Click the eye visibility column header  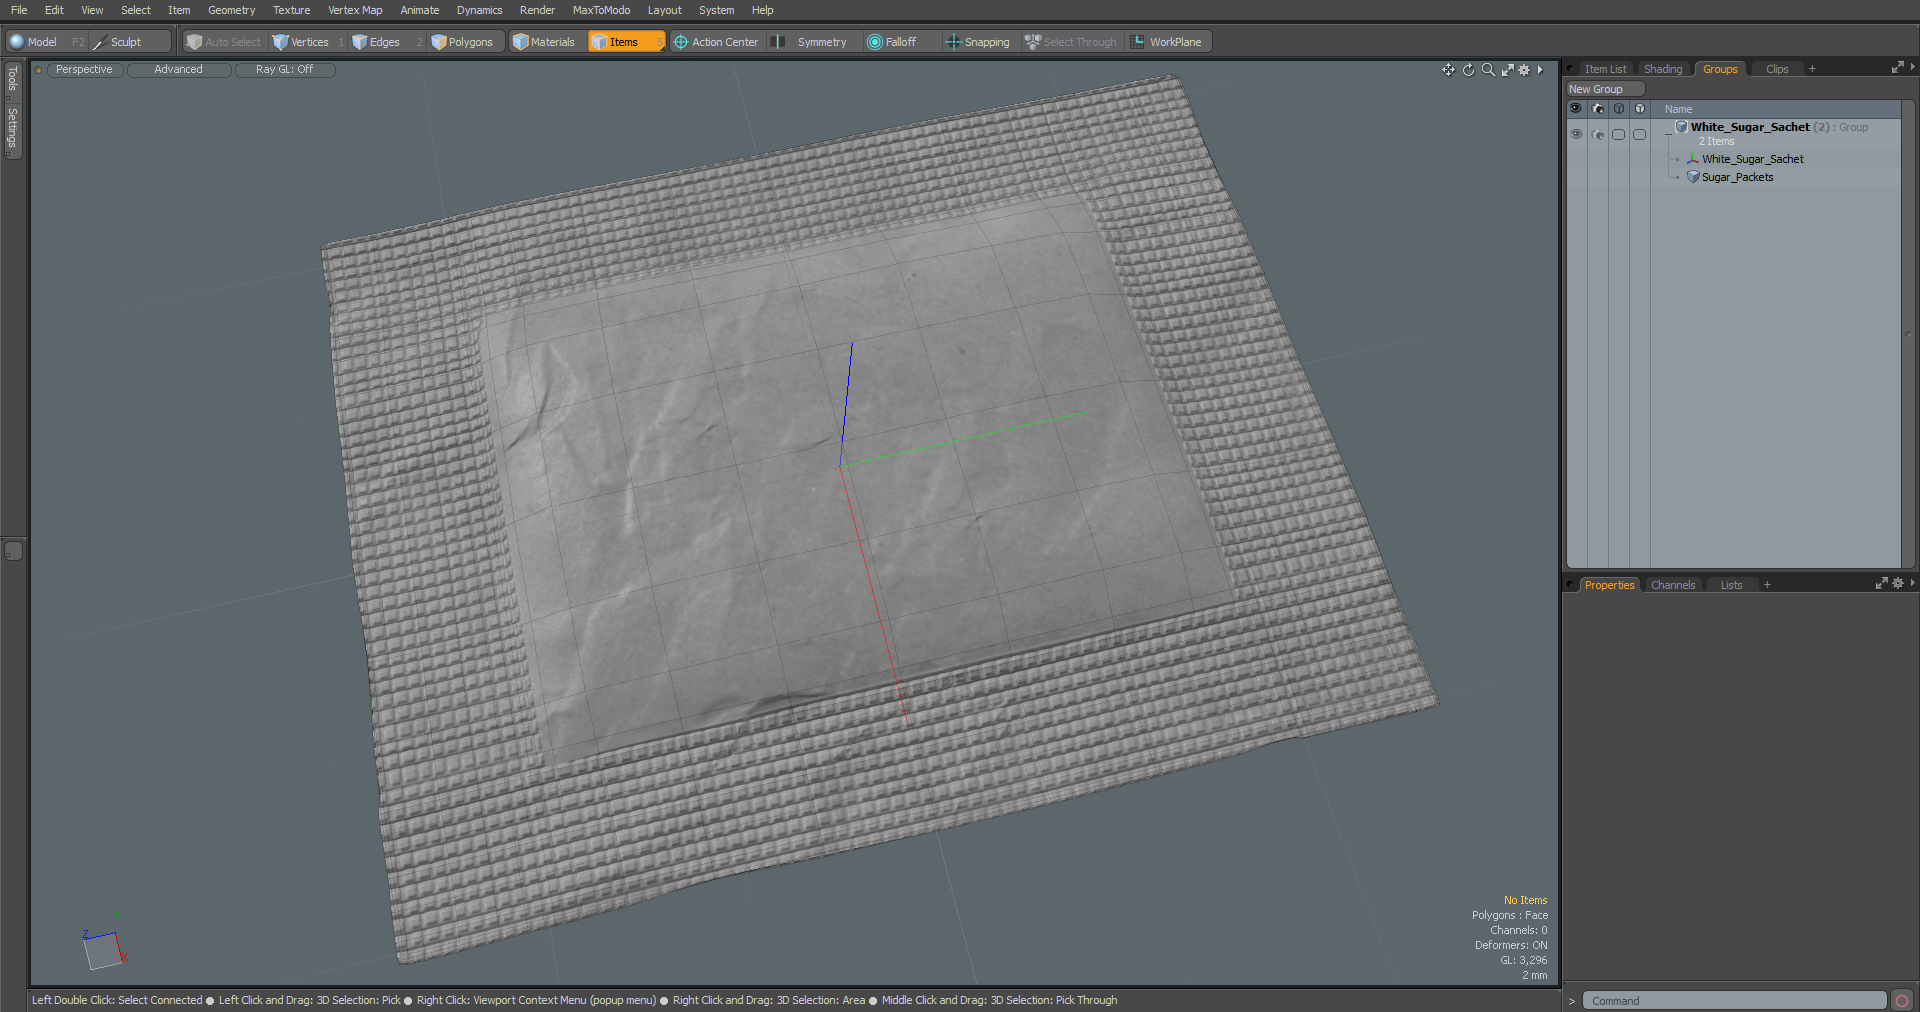click(1576, 109)
